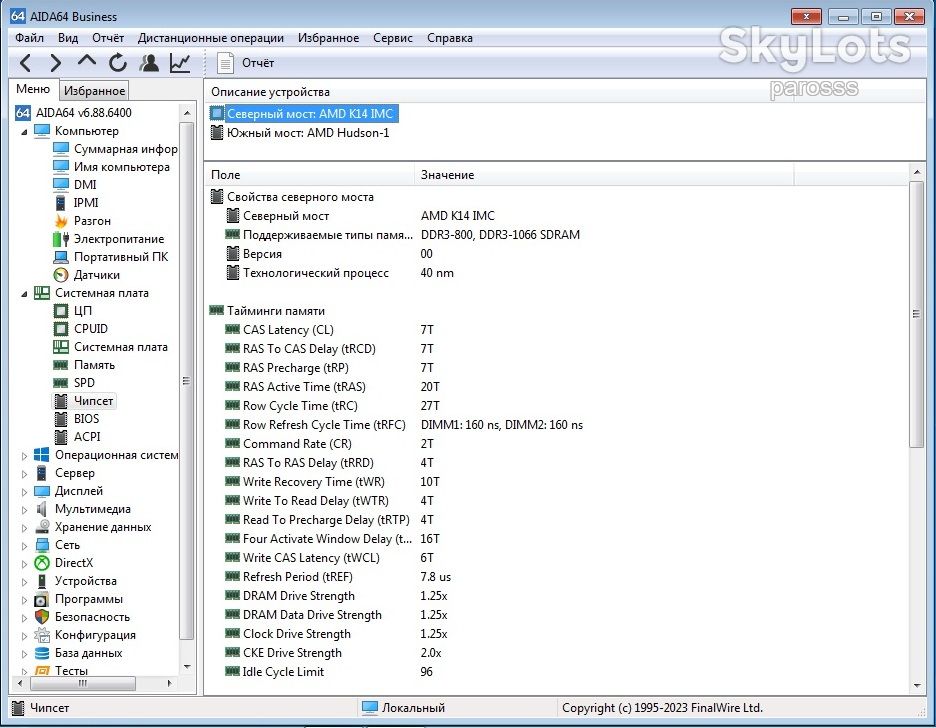Click the Forward navigation arrow

[56, 63]
